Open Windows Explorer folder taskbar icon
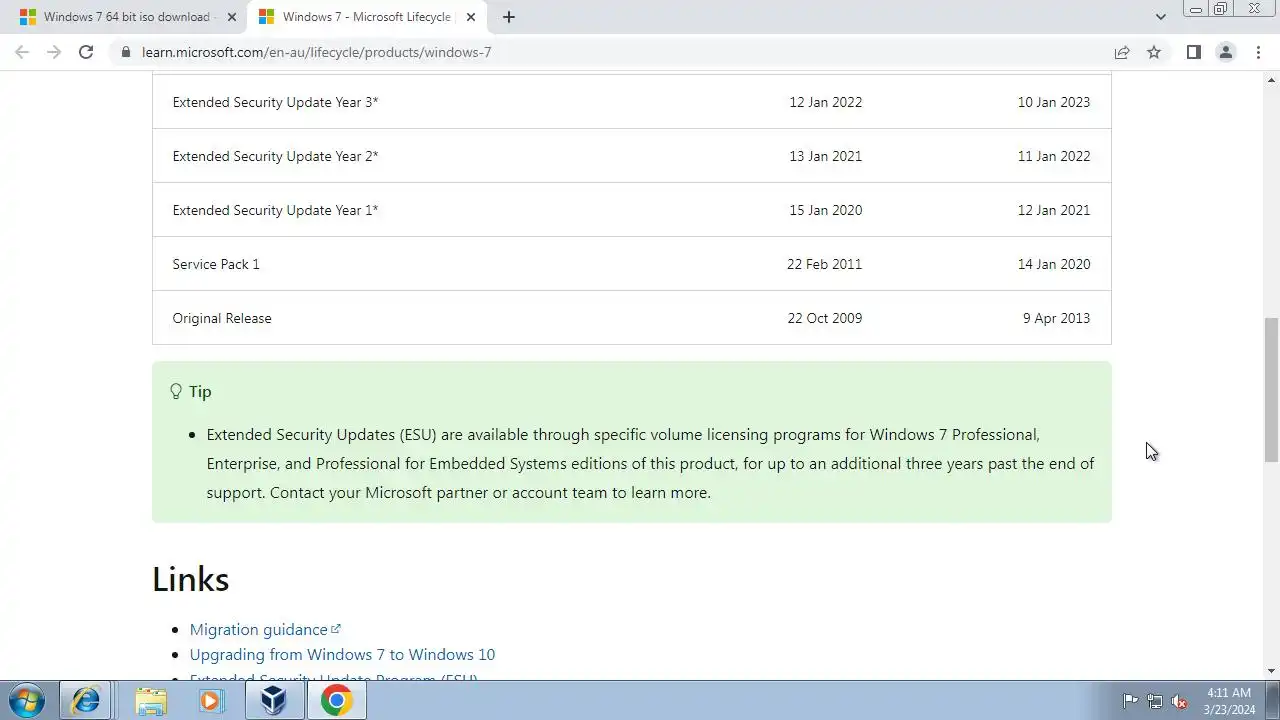 151,701
